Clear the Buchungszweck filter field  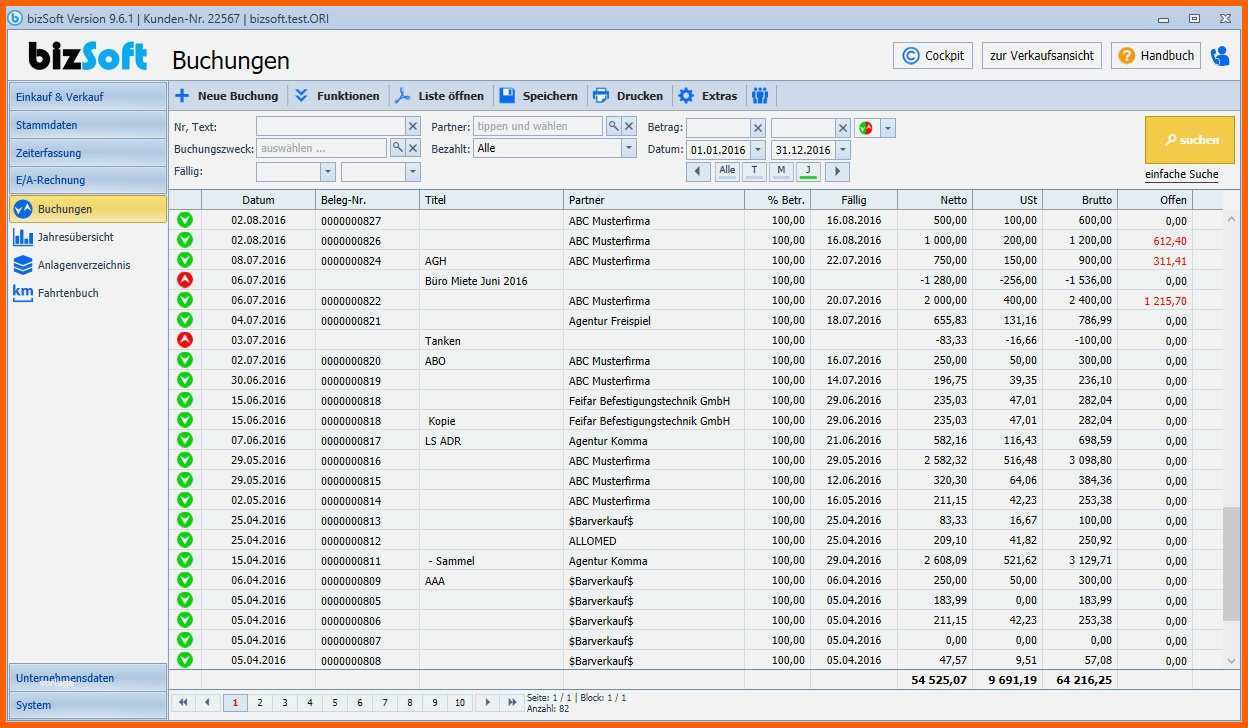point(412,148)
